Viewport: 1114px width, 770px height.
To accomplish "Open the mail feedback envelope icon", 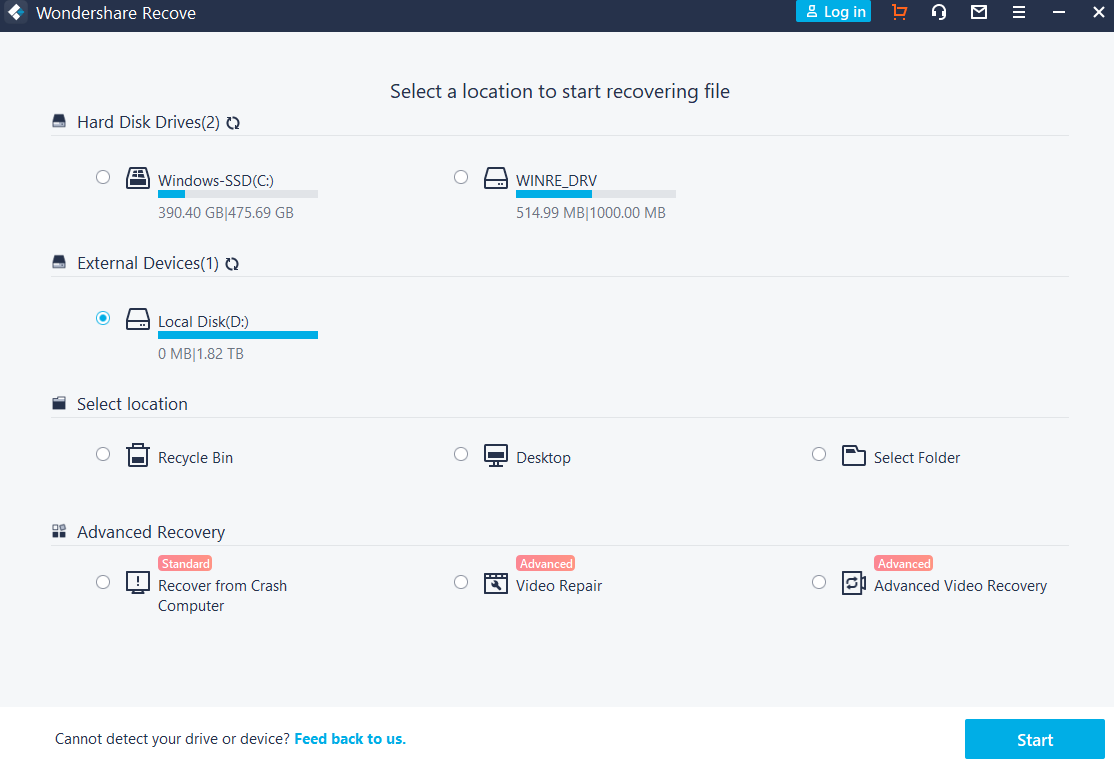I will [979, 12].
